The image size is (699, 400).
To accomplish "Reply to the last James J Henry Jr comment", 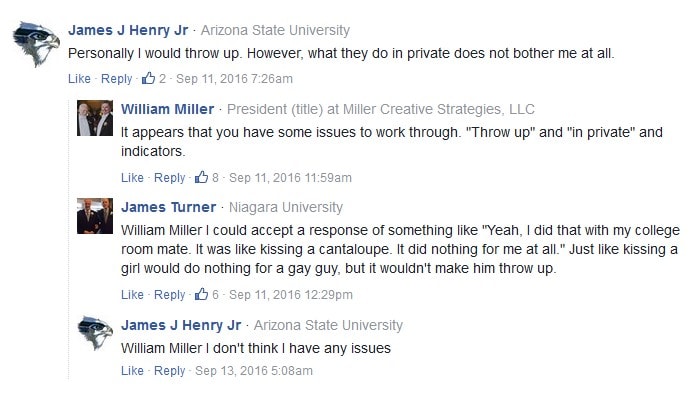I will tap(170, 370).
